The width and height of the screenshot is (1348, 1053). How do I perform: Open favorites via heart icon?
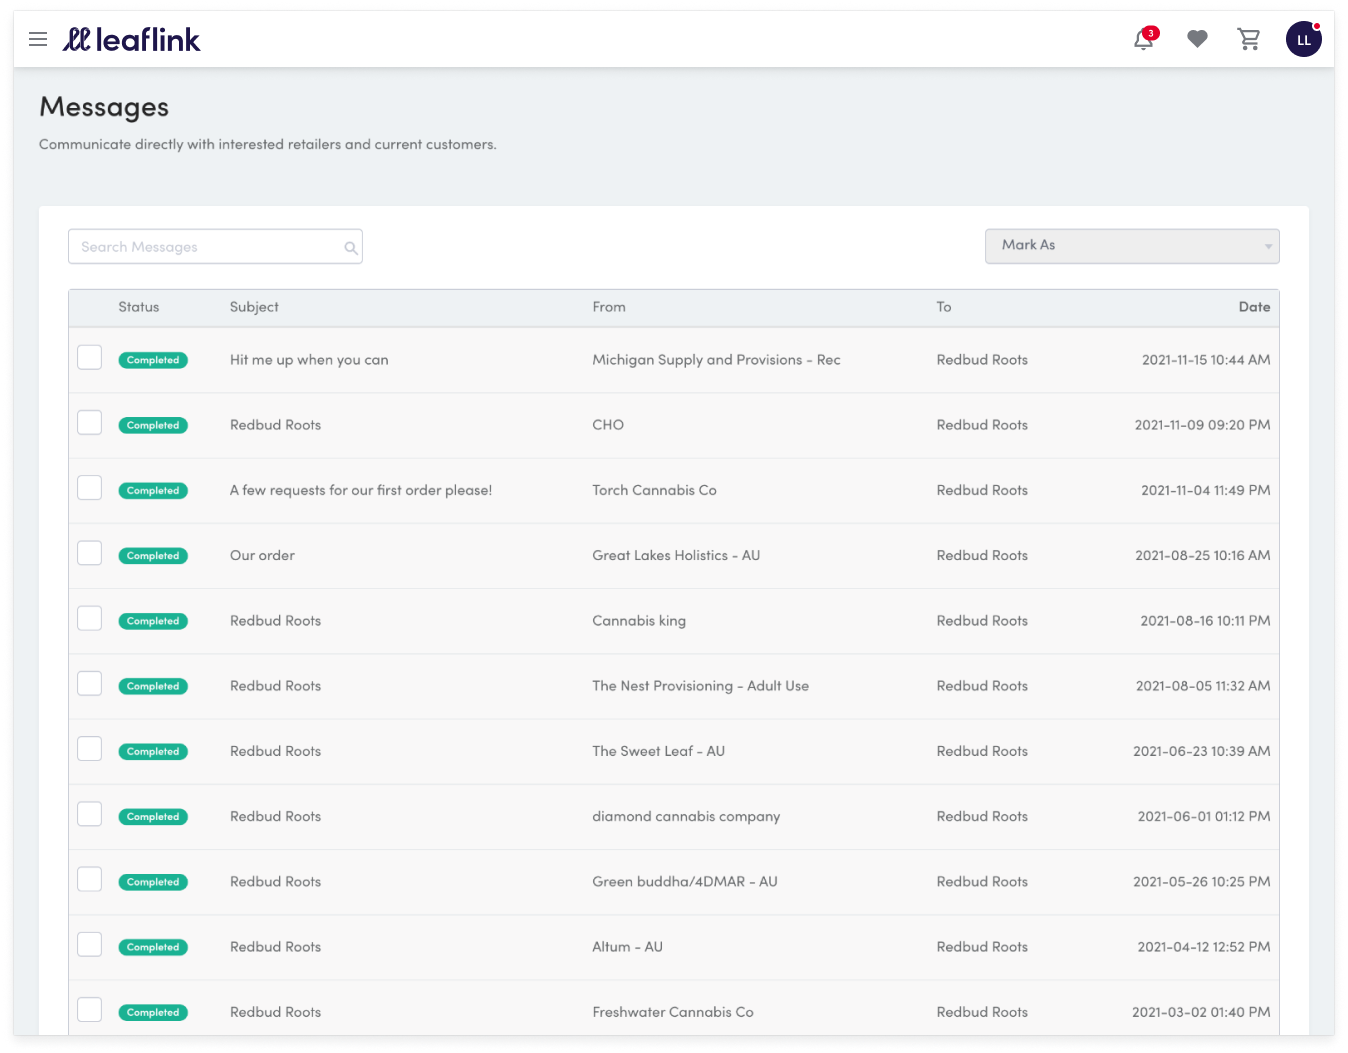pos(1197,39)
